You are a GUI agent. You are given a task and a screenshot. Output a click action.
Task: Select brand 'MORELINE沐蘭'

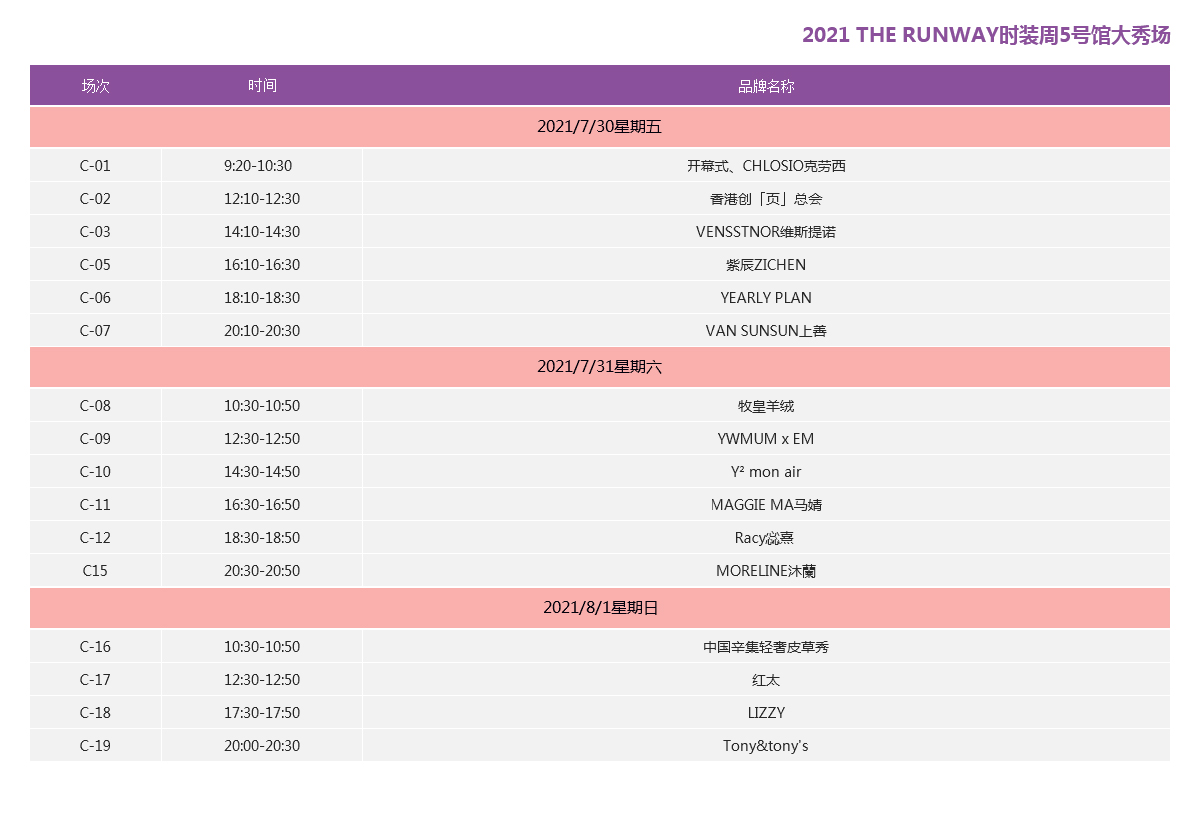click(x=766, y=571)
